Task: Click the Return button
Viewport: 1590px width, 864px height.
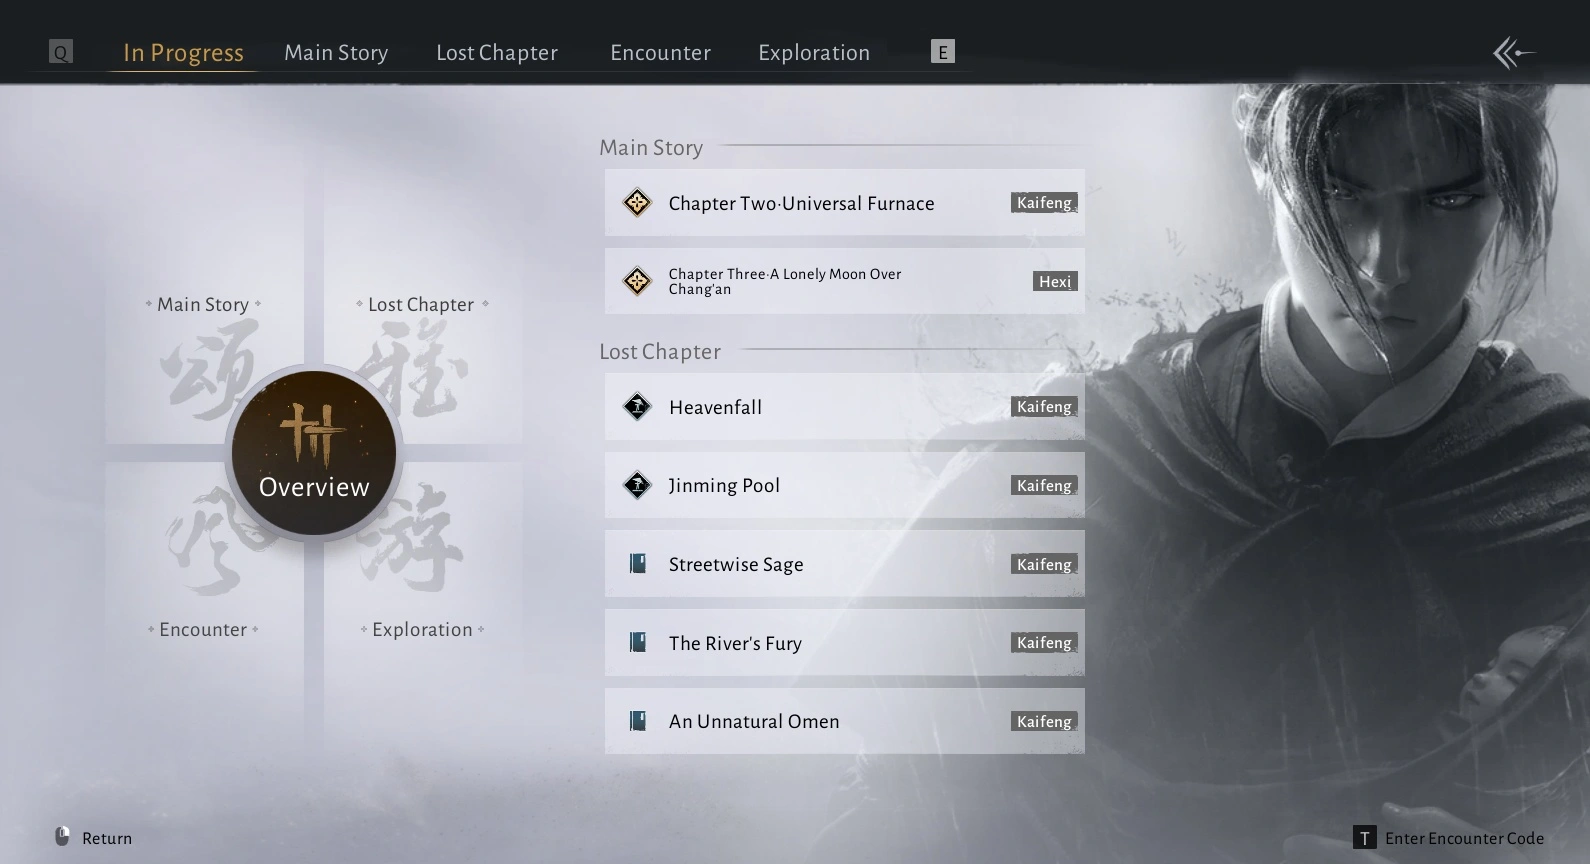Action: (93, 838)
